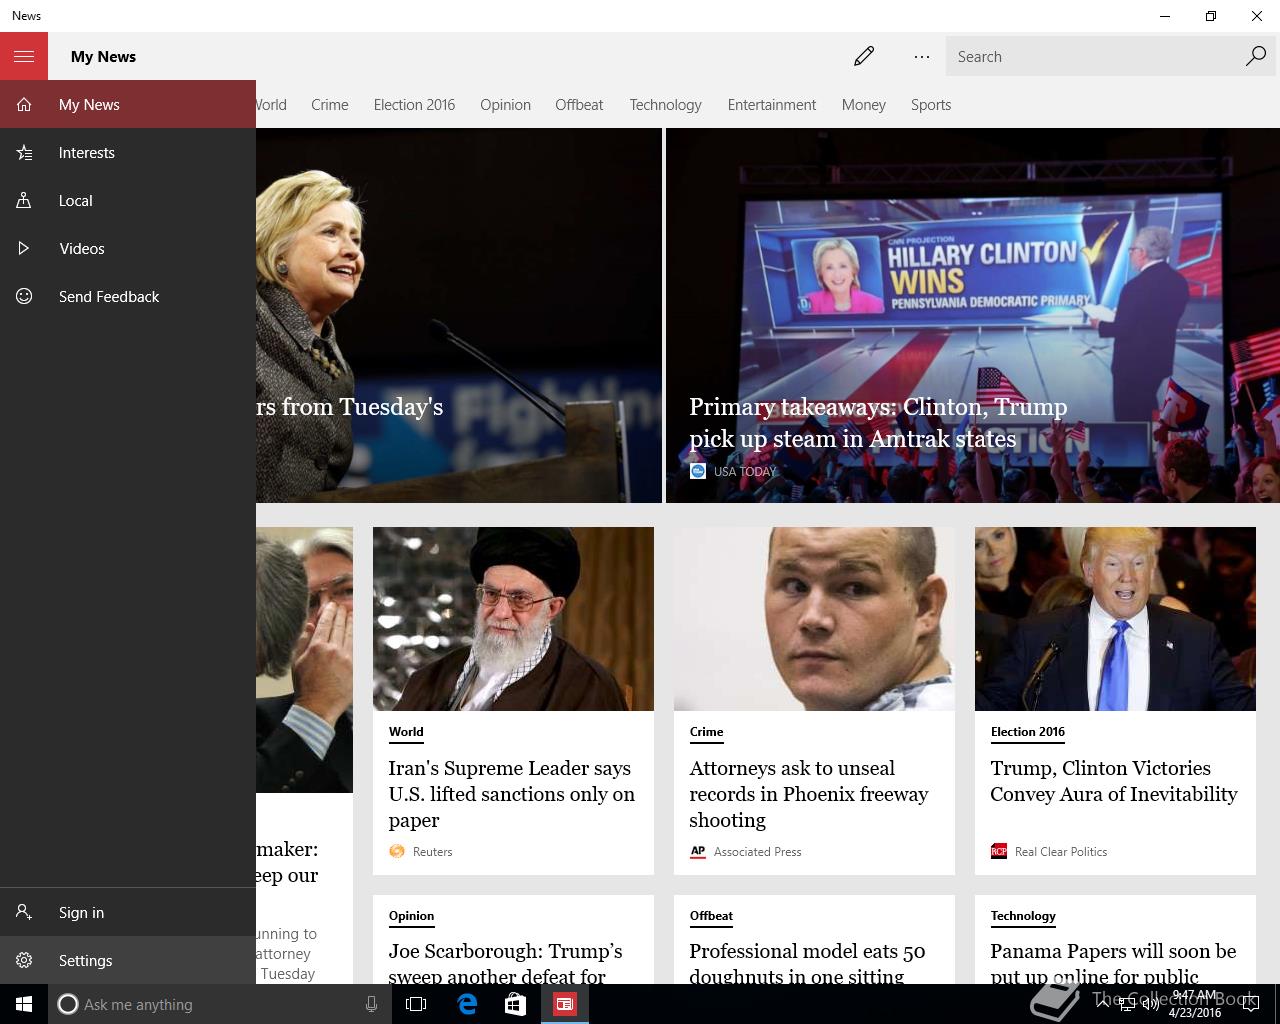Open My News home icon in sidebar
Screen dimensions: 1280x1024
(24, 104)
